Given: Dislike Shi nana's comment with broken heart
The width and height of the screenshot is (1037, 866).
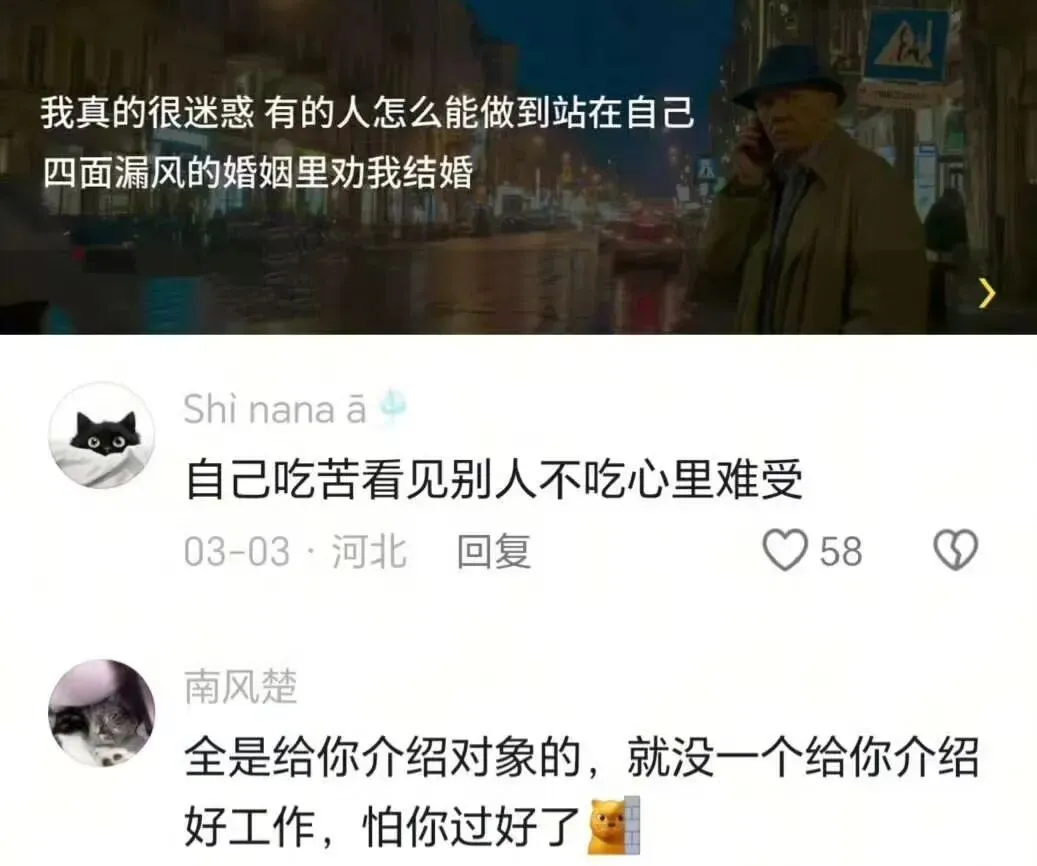Looking at the screenshot, I should coord(955,550).
